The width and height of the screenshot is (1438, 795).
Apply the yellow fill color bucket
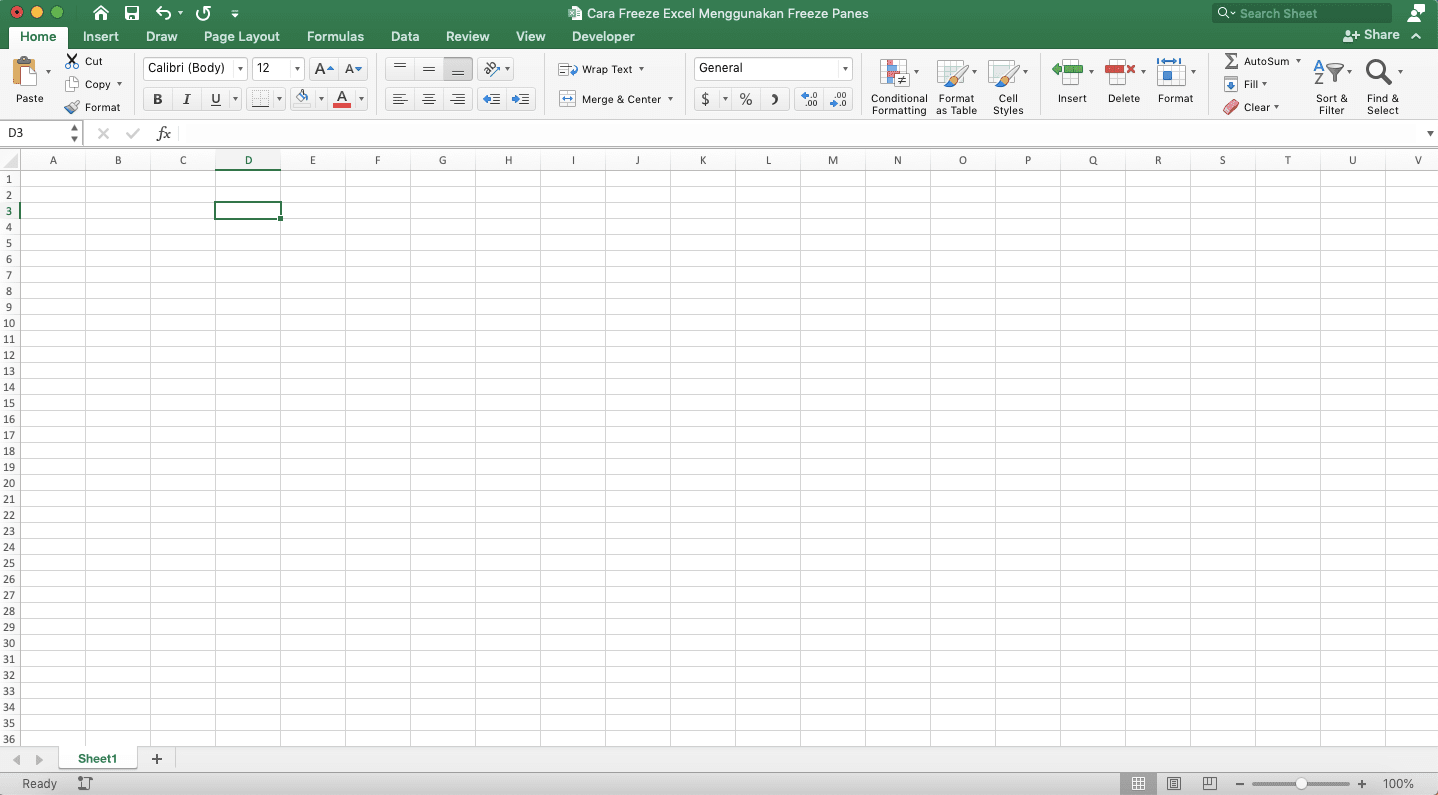pos(304,99)
